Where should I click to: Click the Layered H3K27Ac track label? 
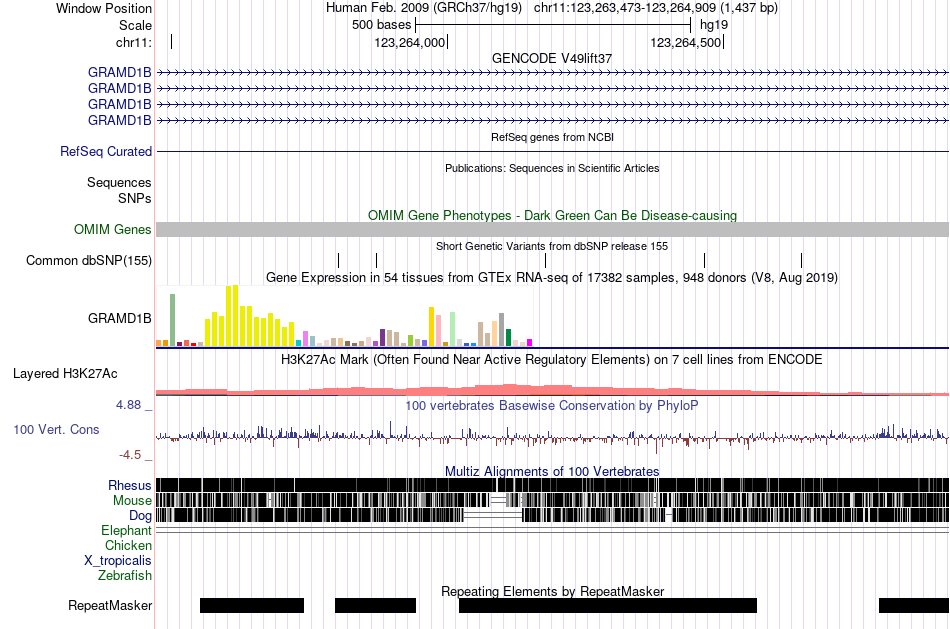click(65, 373)
